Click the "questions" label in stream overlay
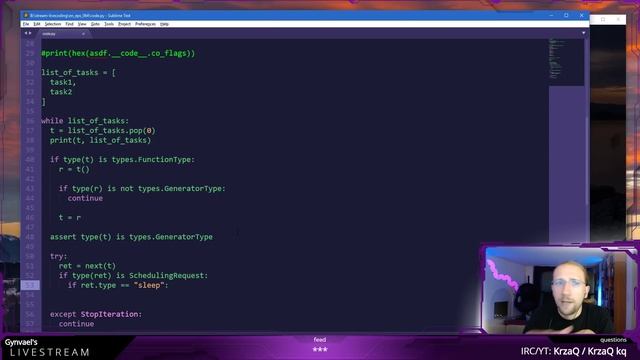The image size is (640, 360). tap(613, 340)
